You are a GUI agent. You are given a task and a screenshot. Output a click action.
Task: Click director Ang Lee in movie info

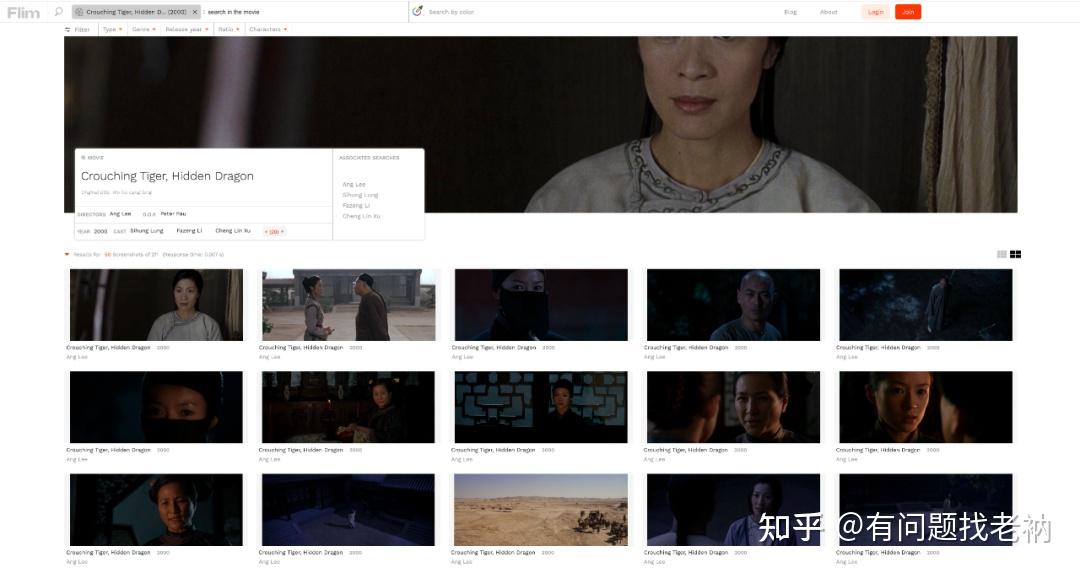(120, 213)
